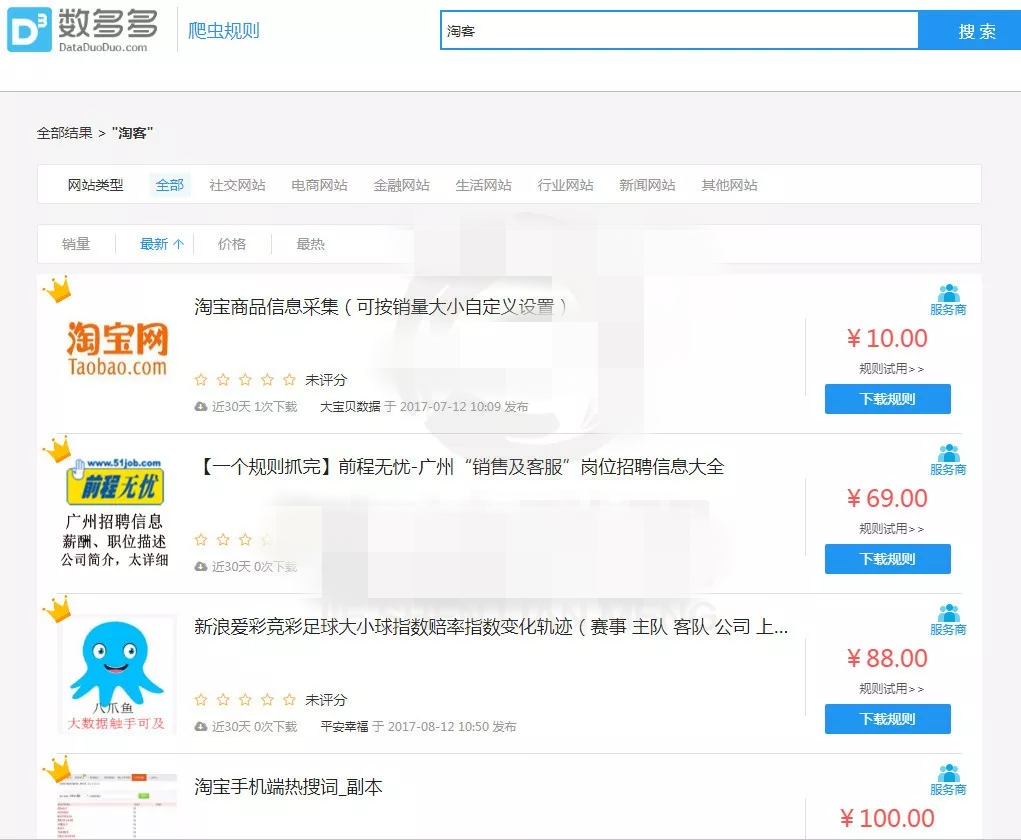Filter by 金融网站 category
Viewport: 1021px width, 840px height.
click(x=401, y=185)
